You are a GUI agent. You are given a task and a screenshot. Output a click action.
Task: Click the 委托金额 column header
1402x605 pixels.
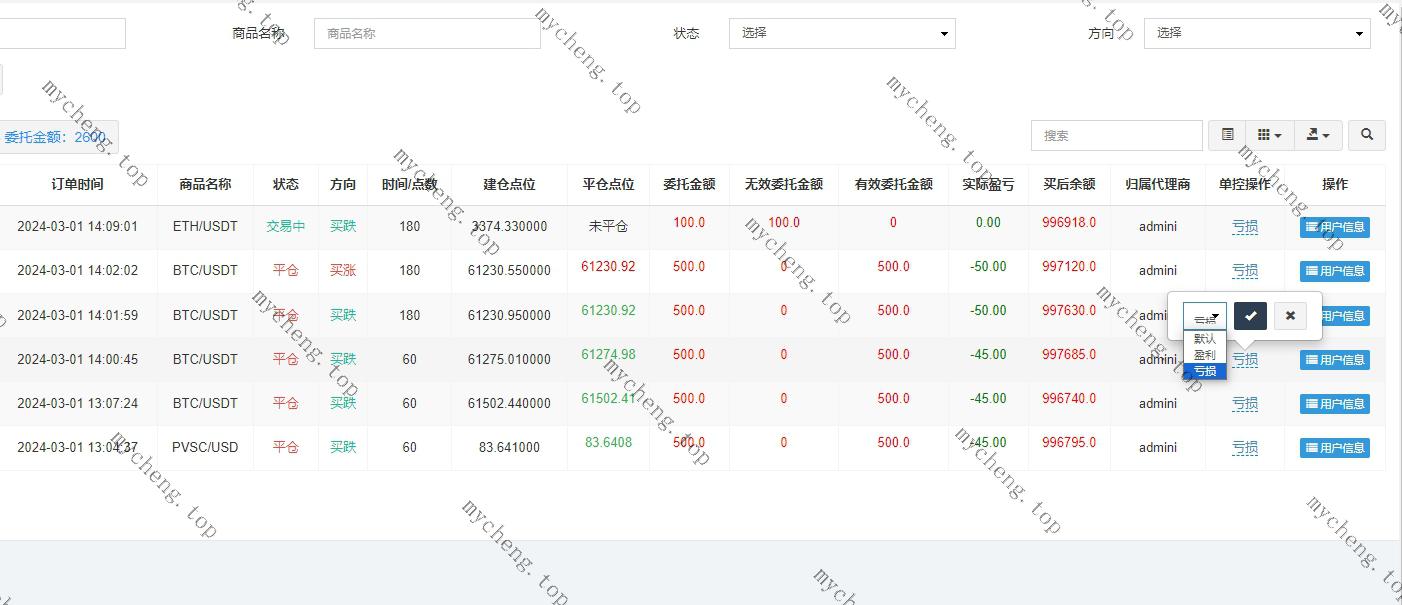pos(689,184)
